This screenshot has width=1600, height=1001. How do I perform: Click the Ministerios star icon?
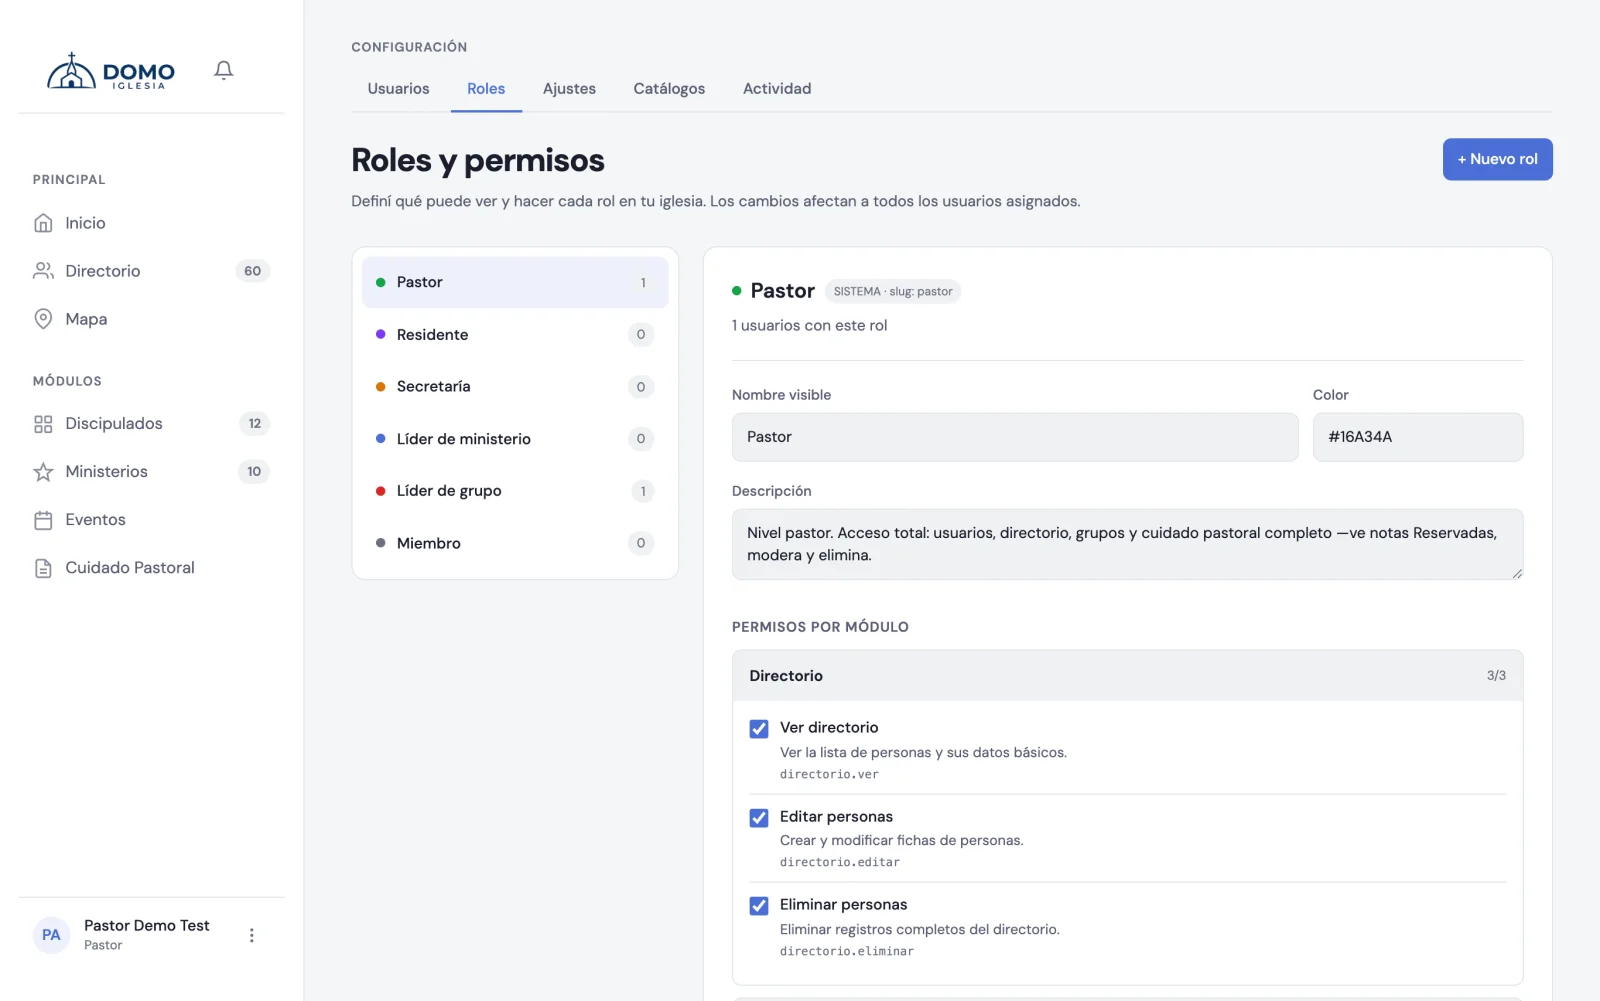tap(43, 472)
